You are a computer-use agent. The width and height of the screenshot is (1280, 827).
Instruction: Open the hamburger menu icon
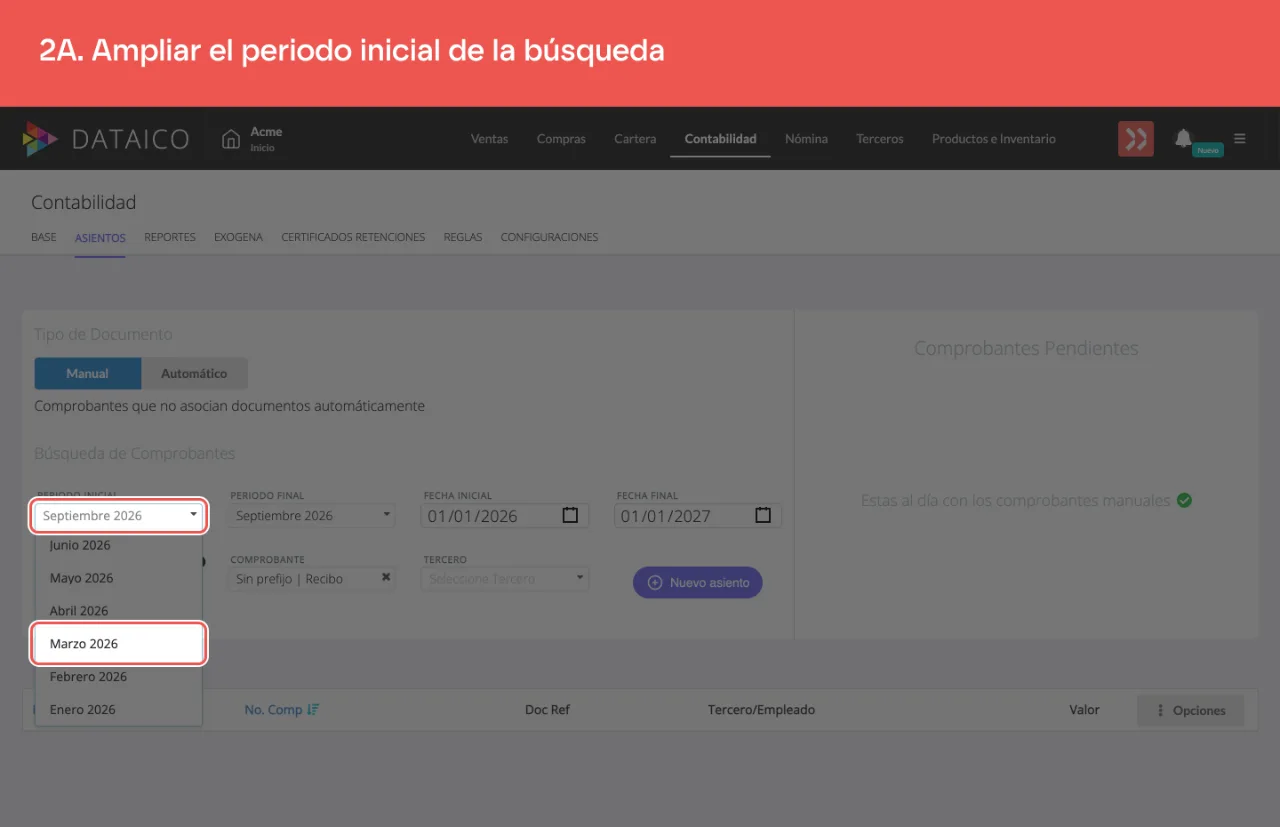tap(1240, 139)
